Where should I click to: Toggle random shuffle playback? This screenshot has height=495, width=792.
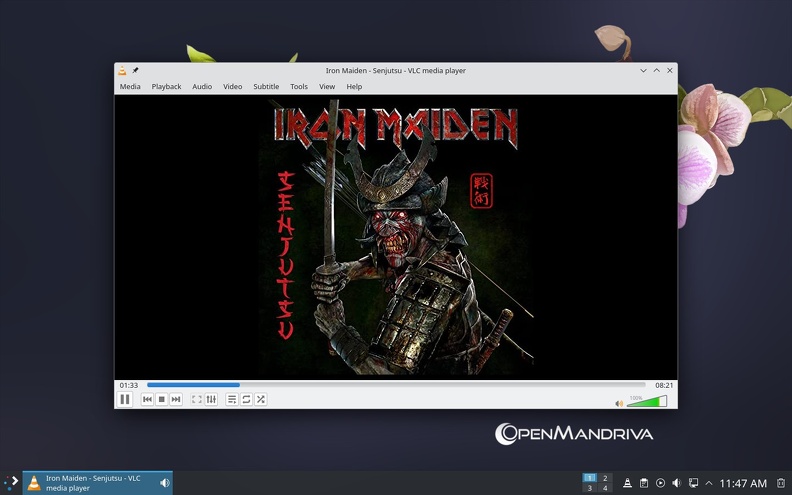pos(261,400)
